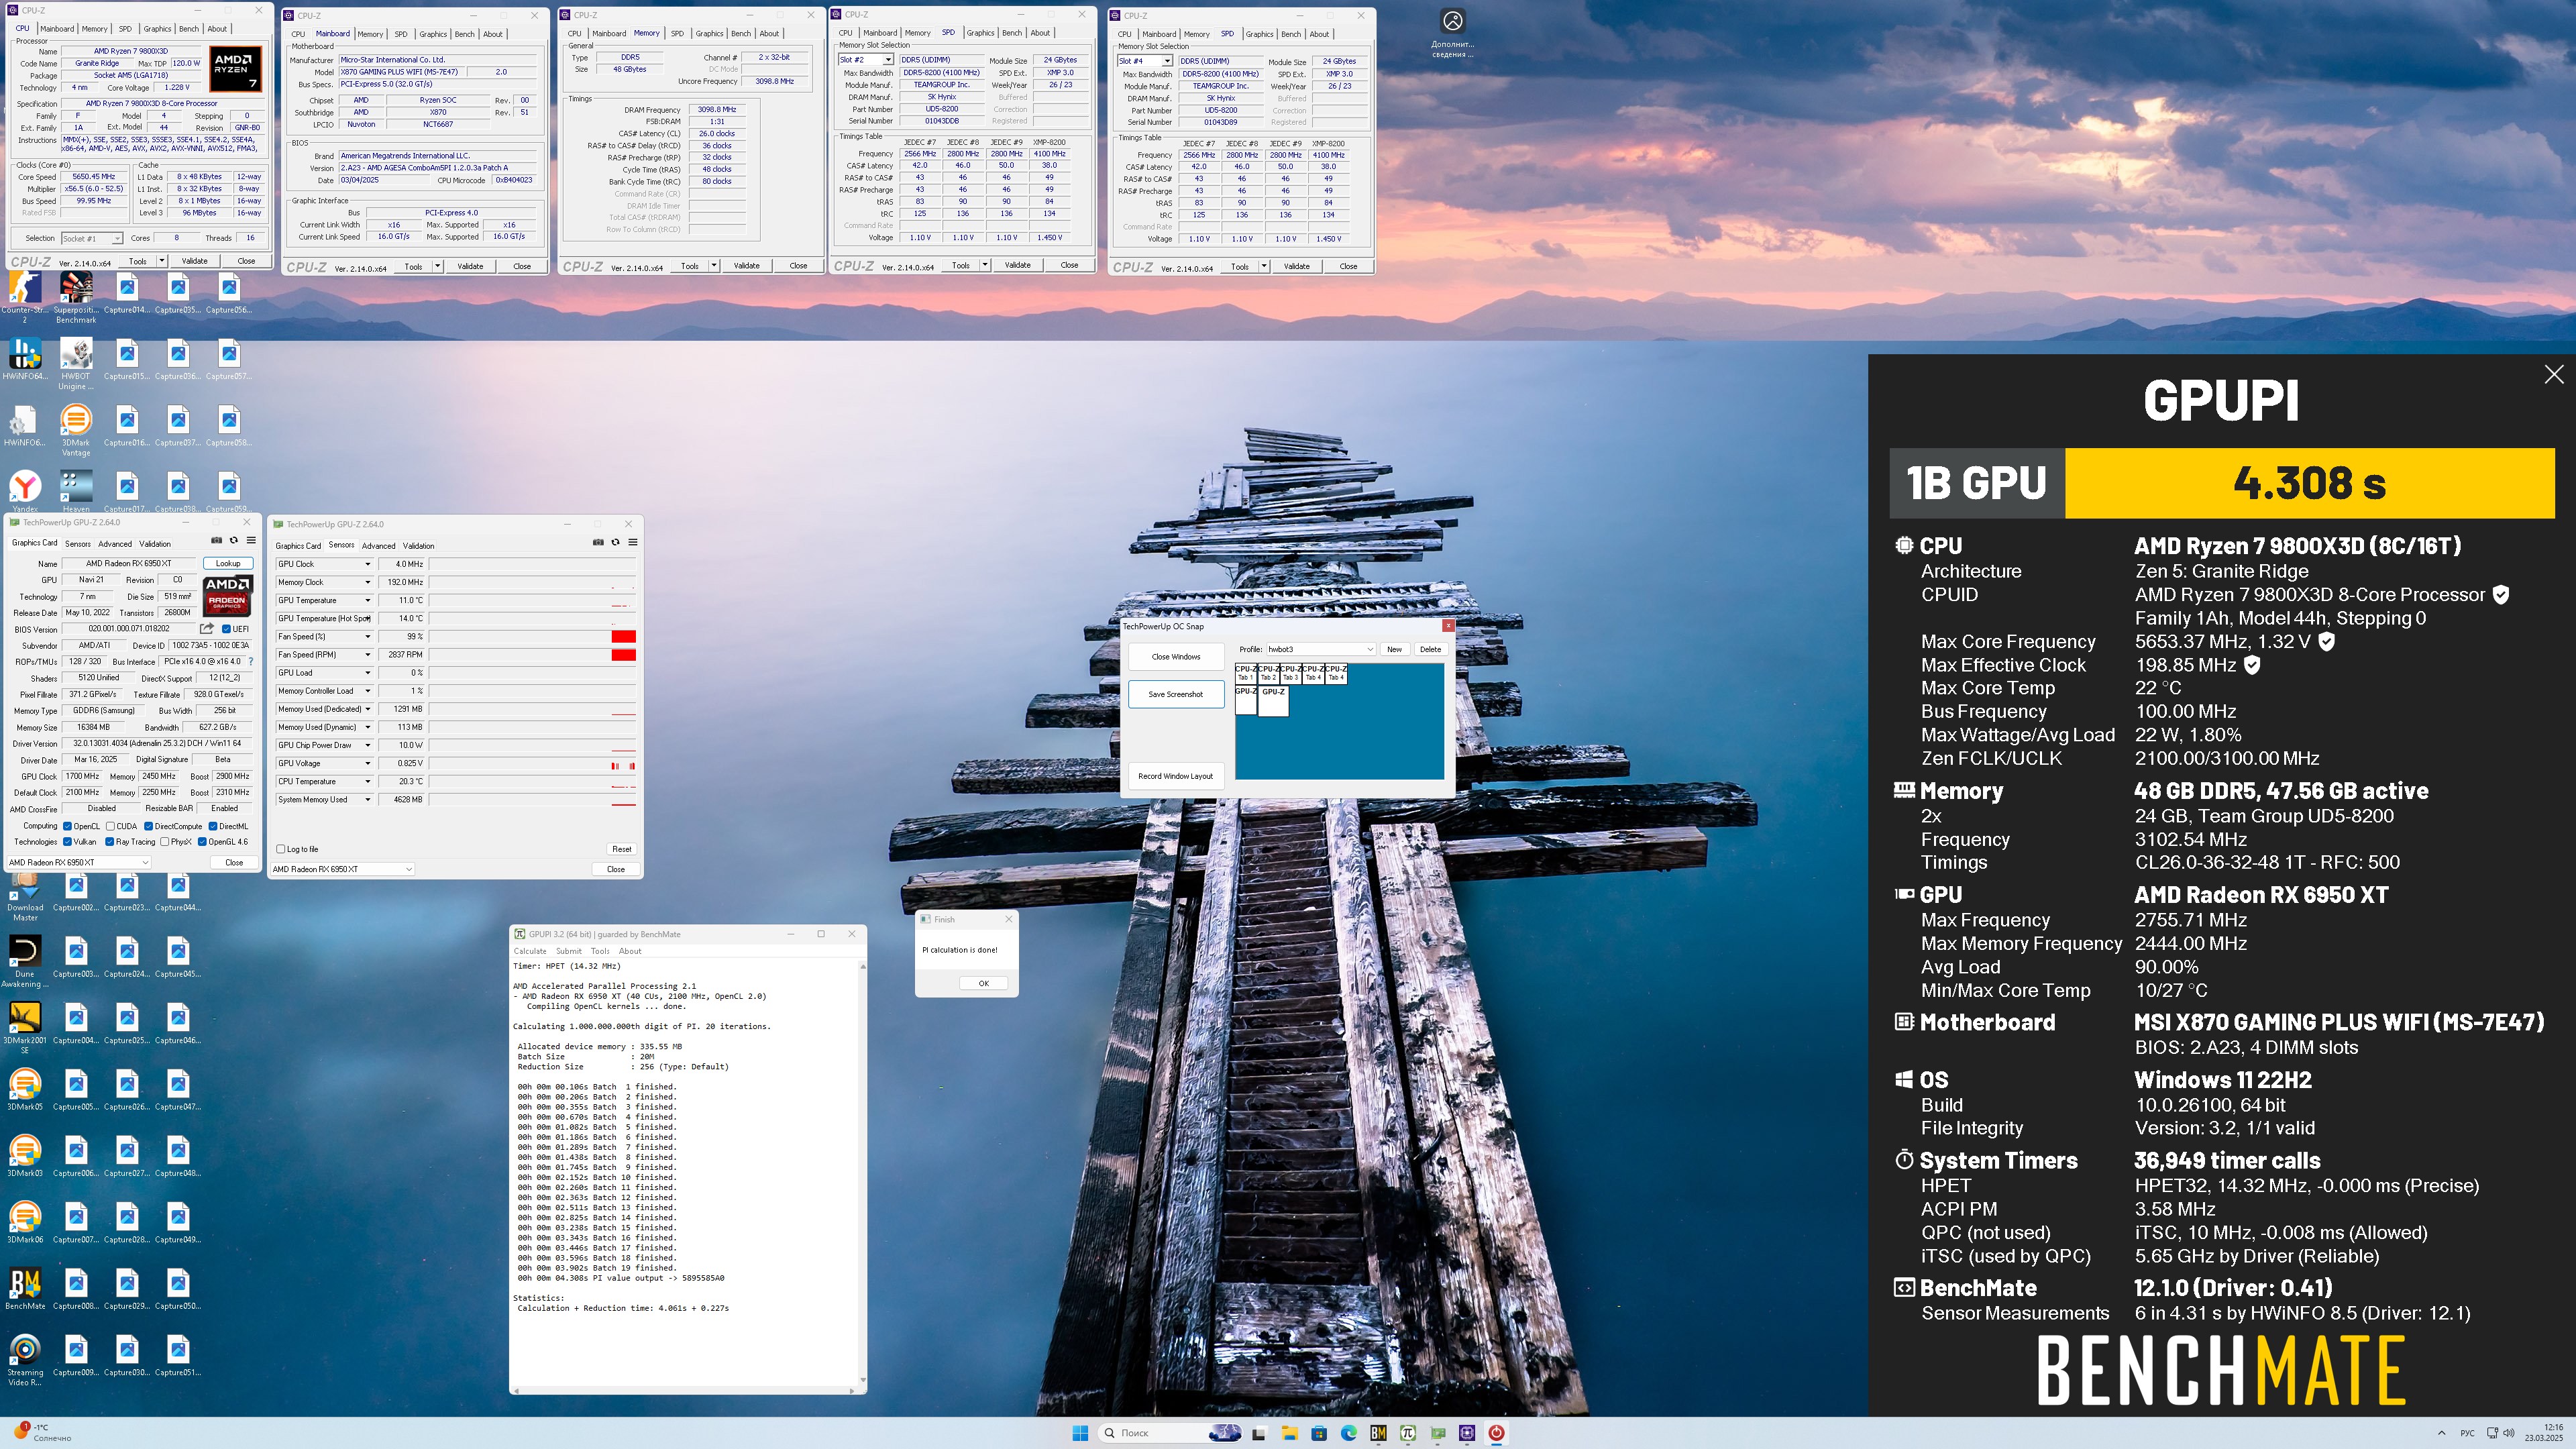Click Record Window Layout button

point(1176,776)
